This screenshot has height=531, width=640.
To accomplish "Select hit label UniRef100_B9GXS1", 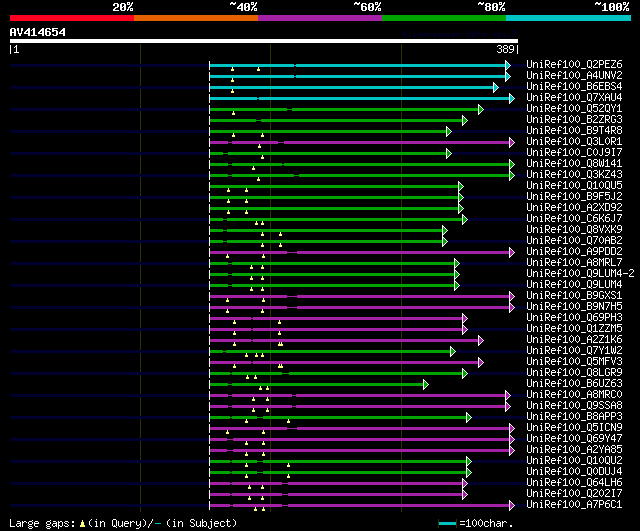I will [x=574, y=296].
